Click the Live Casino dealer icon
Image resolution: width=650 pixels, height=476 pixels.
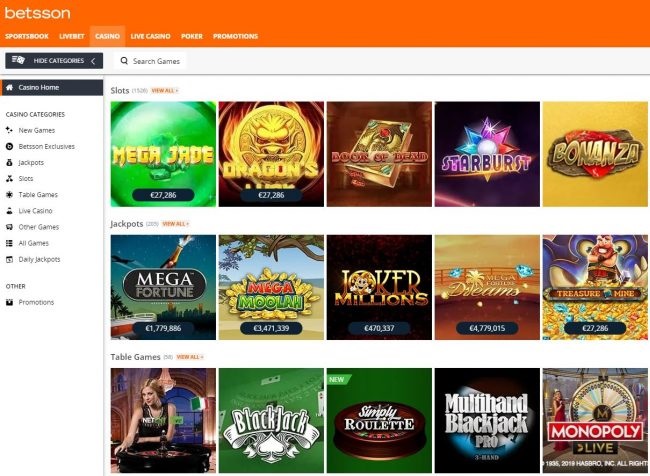tap(9, 211)
